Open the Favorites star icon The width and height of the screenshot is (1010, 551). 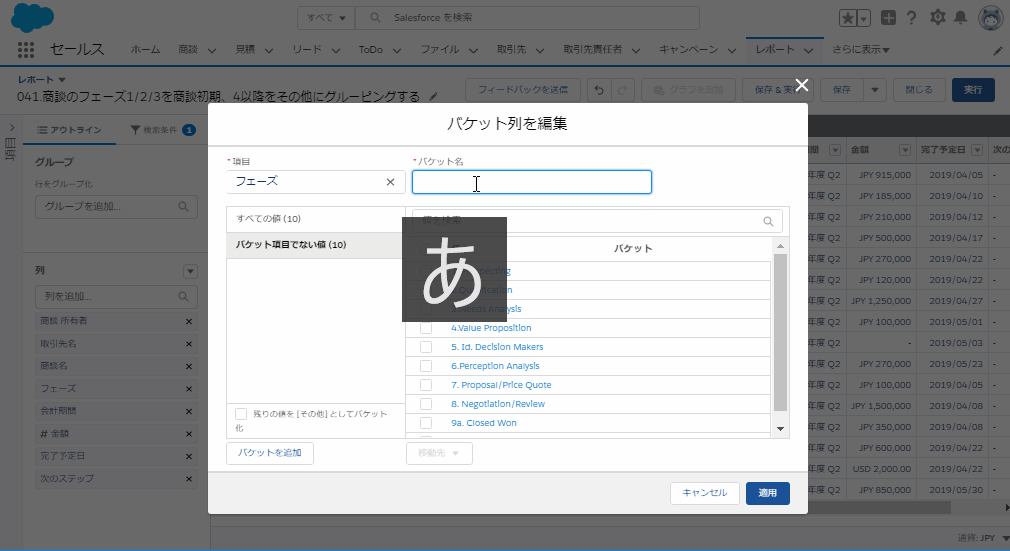tap(848, 18)
